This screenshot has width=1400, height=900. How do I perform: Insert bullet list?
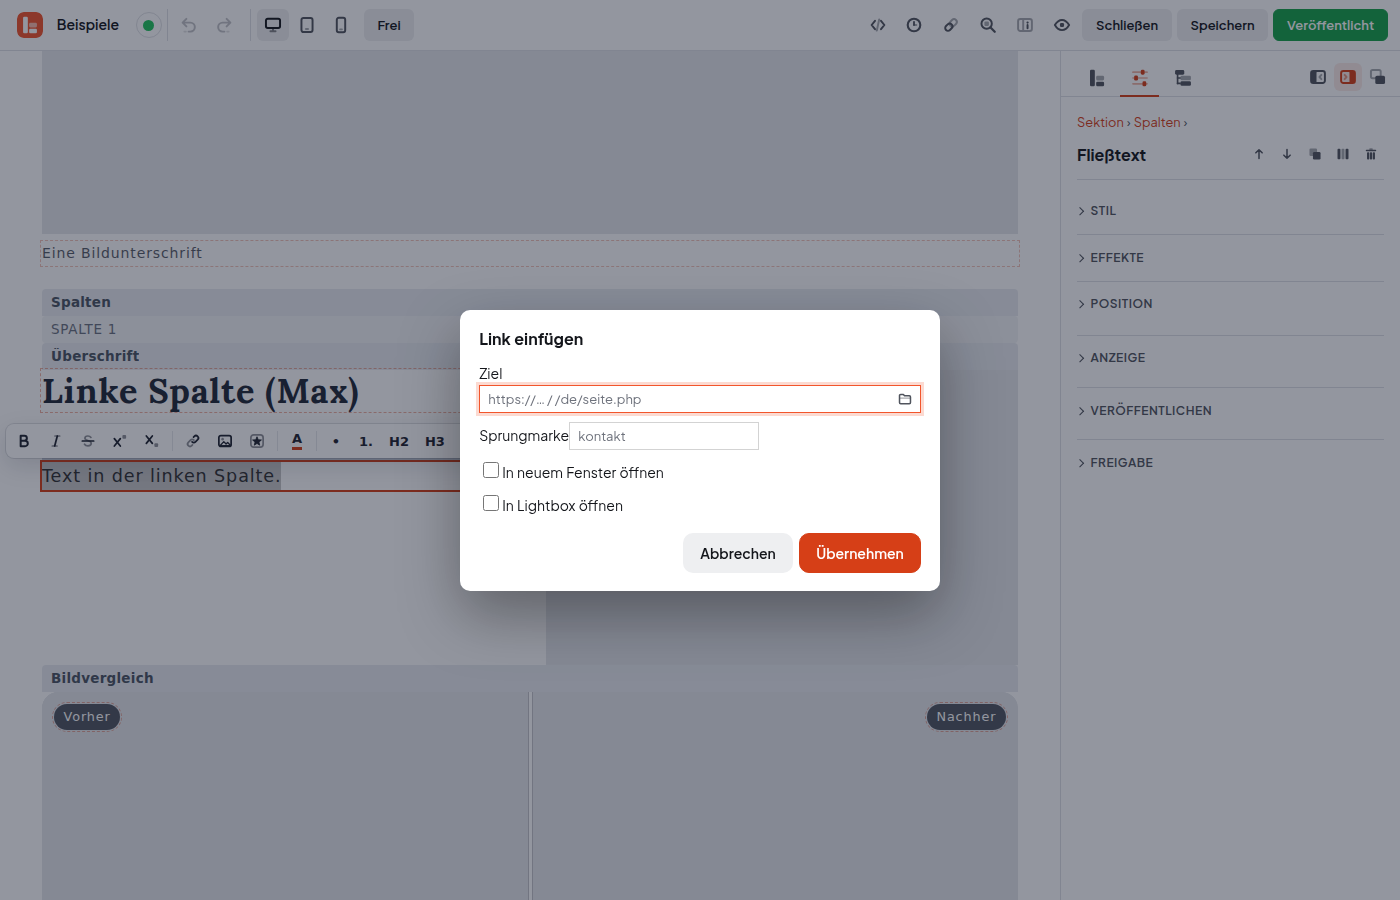point(336,441)
